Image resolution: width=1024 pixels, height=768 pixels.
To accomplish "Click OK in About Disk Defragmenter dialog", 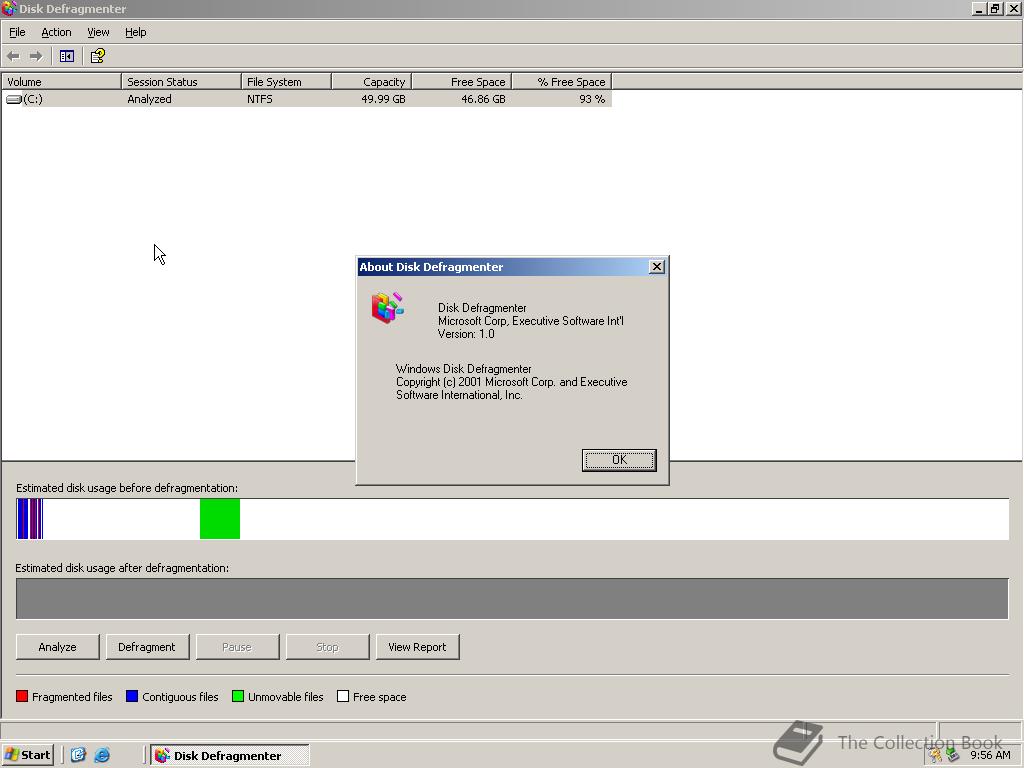I will (619, 460).
